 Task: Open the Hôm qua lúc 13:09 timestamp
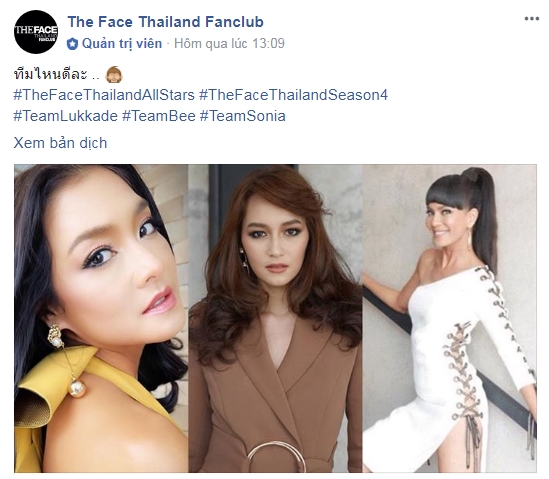(x=229, y=44)
